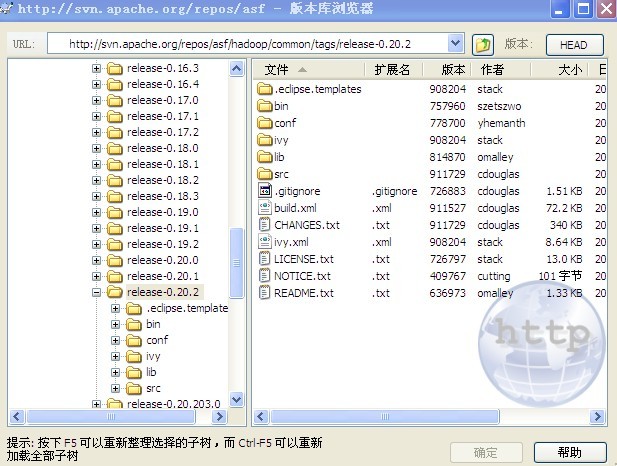Image resolution: width=617 pixels, height=466 pixels.
Task: Open the URL combo box dropdown arrow
Action: click(455, 43)
